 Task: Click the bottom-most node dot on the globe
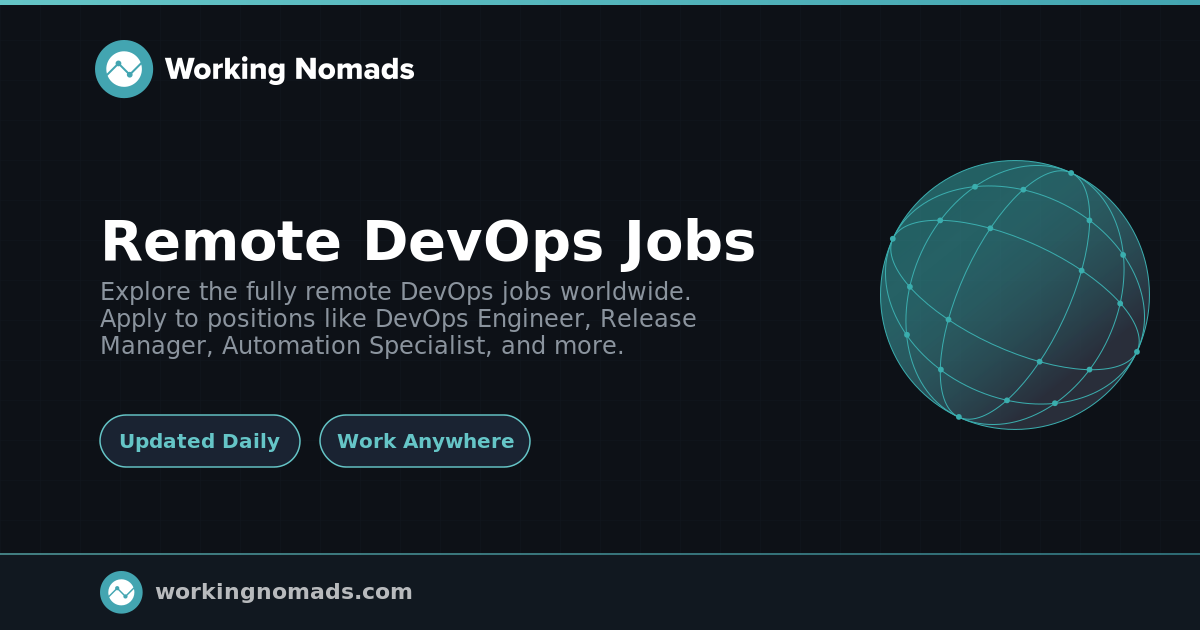pos(959,417)
